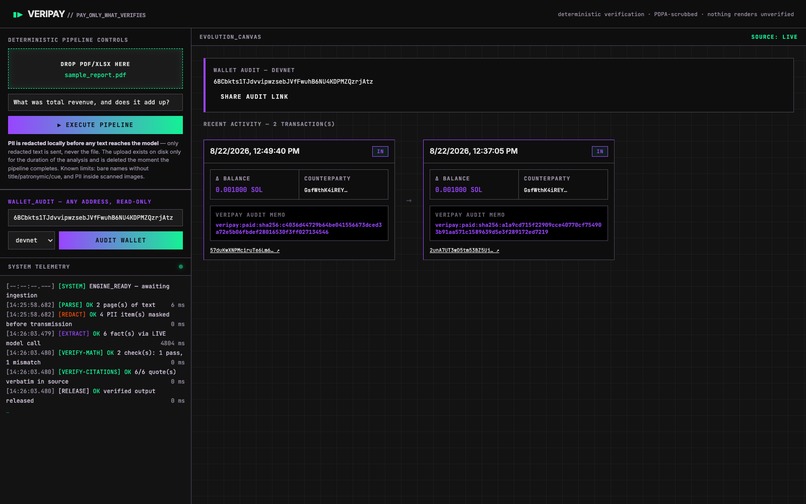806x504 pixels.
Task: Click audit memo hash starting c4036d
Action: 299,228
